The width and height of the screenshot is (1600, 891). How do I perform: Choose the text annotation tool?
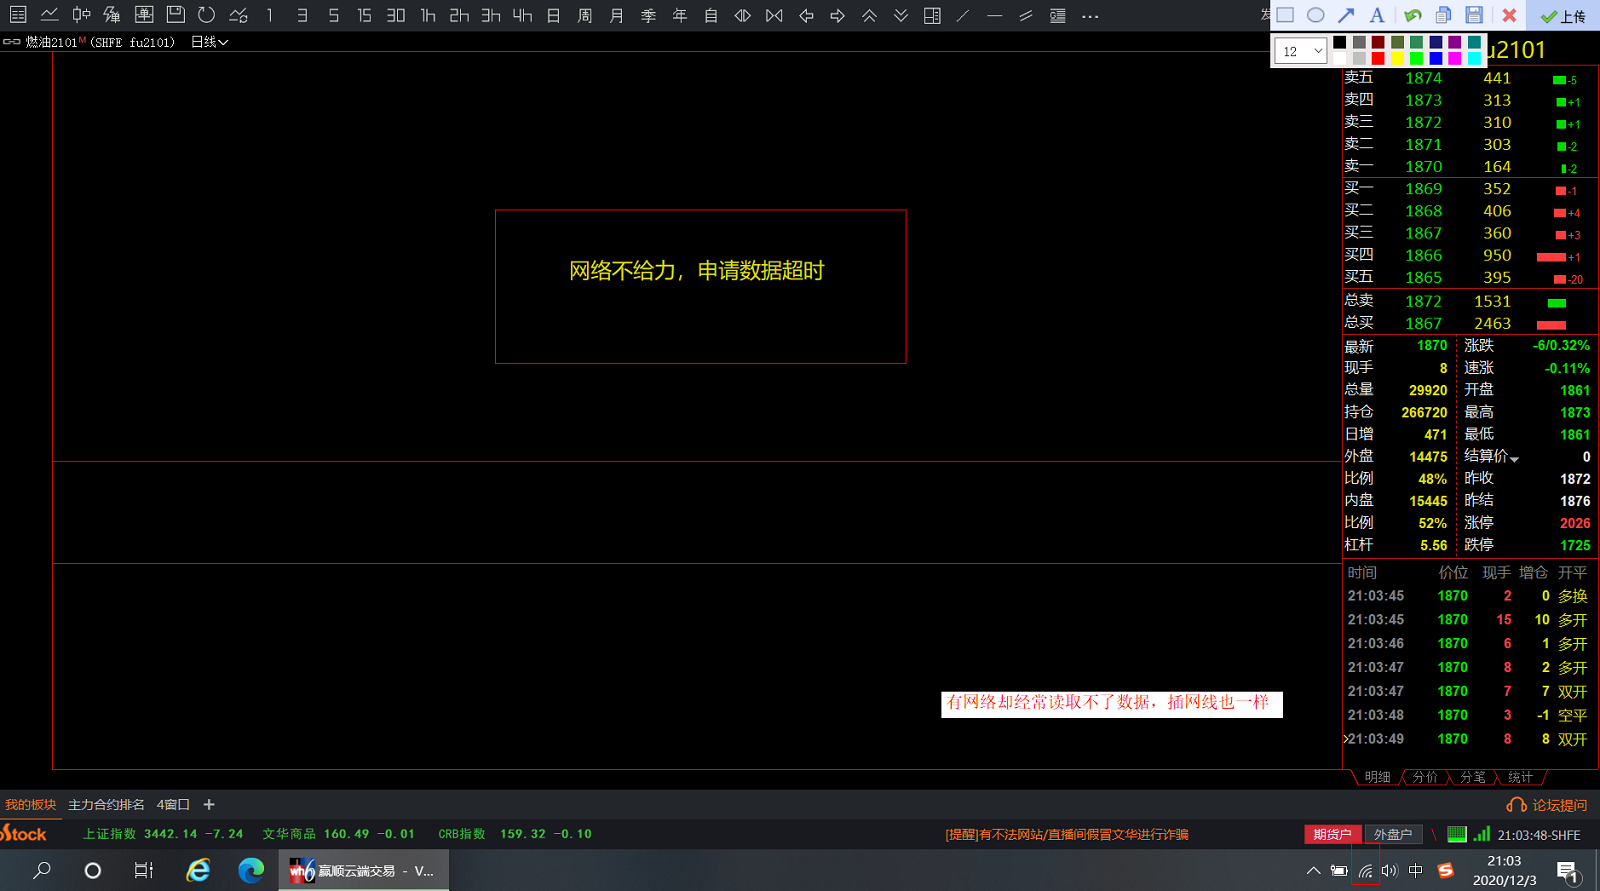pos(1377,15)
